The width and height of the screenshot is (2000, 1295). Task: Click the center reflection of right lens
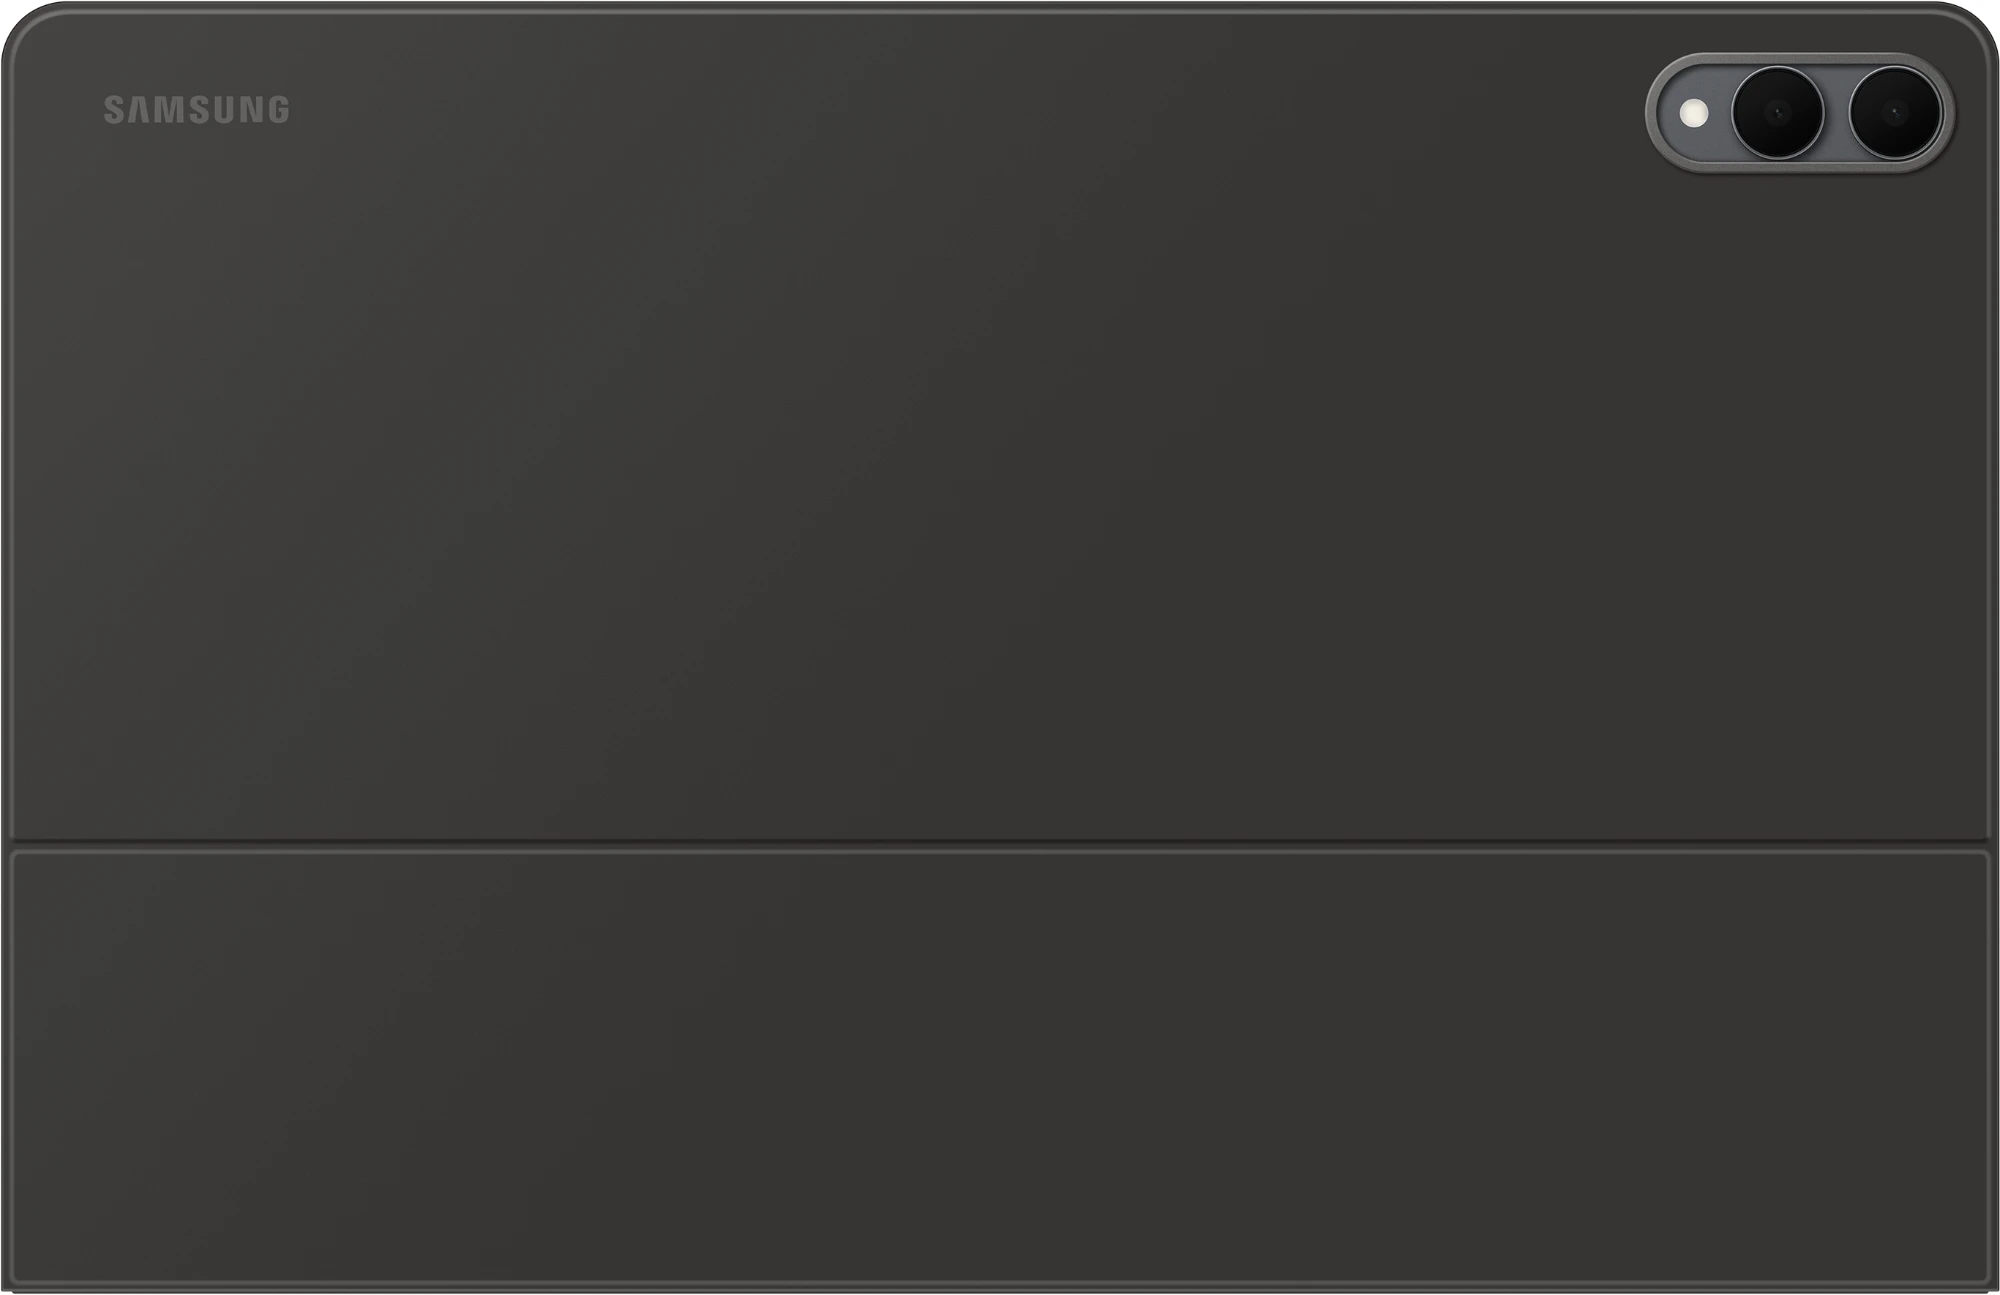(x=1894, y=113)
